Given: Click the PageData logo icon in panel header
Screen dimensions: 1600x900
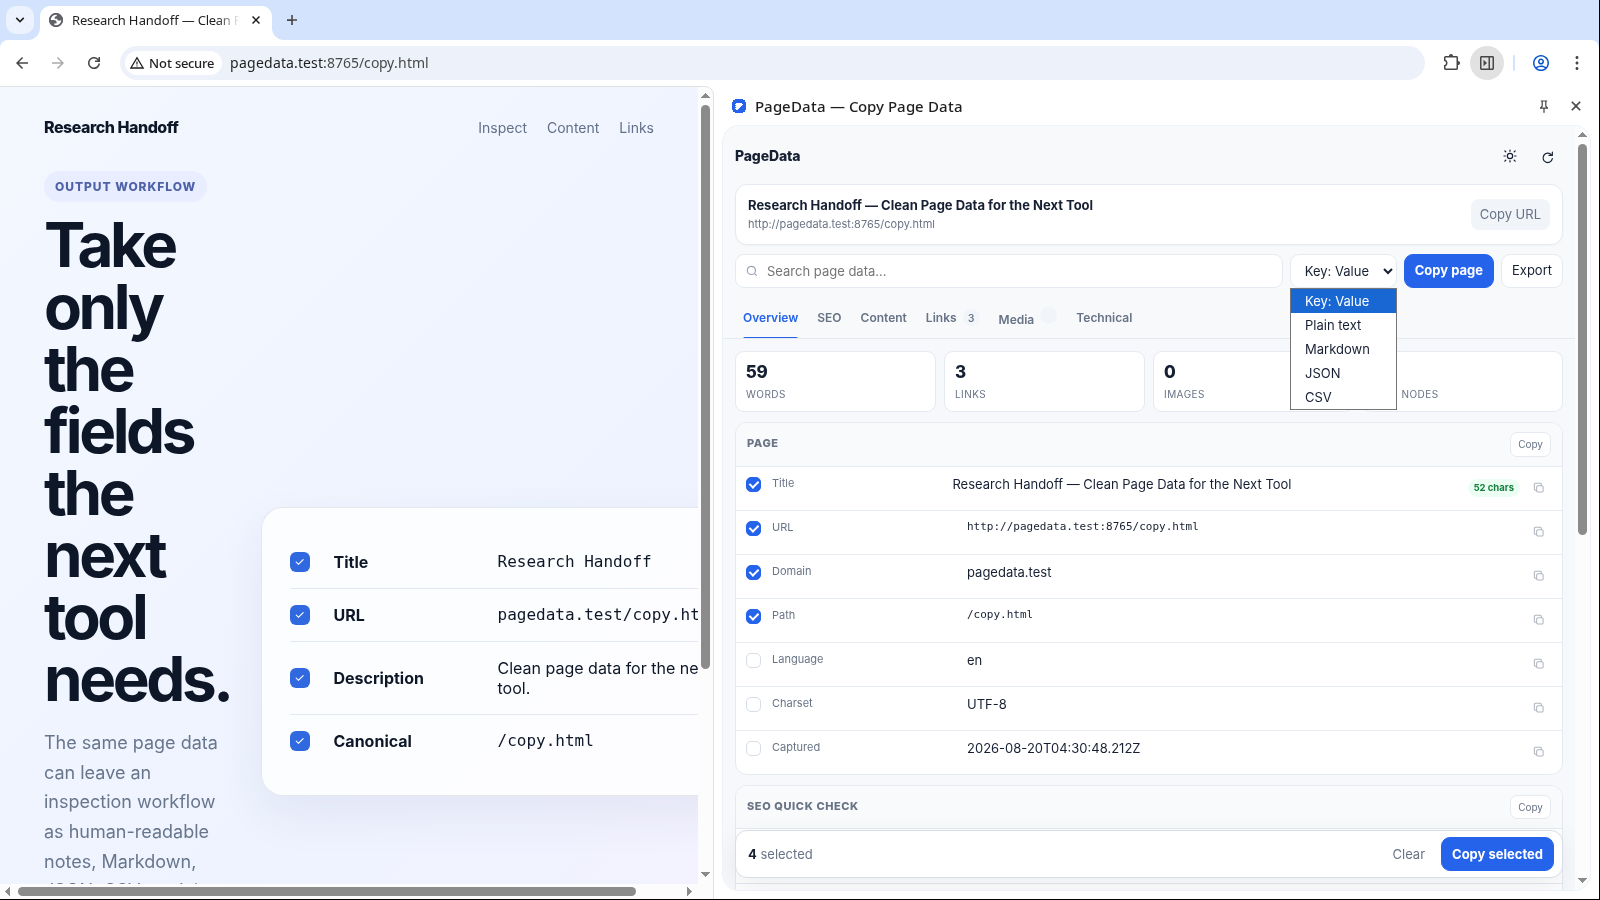Looking at the screenshot, I should (739, 106).
